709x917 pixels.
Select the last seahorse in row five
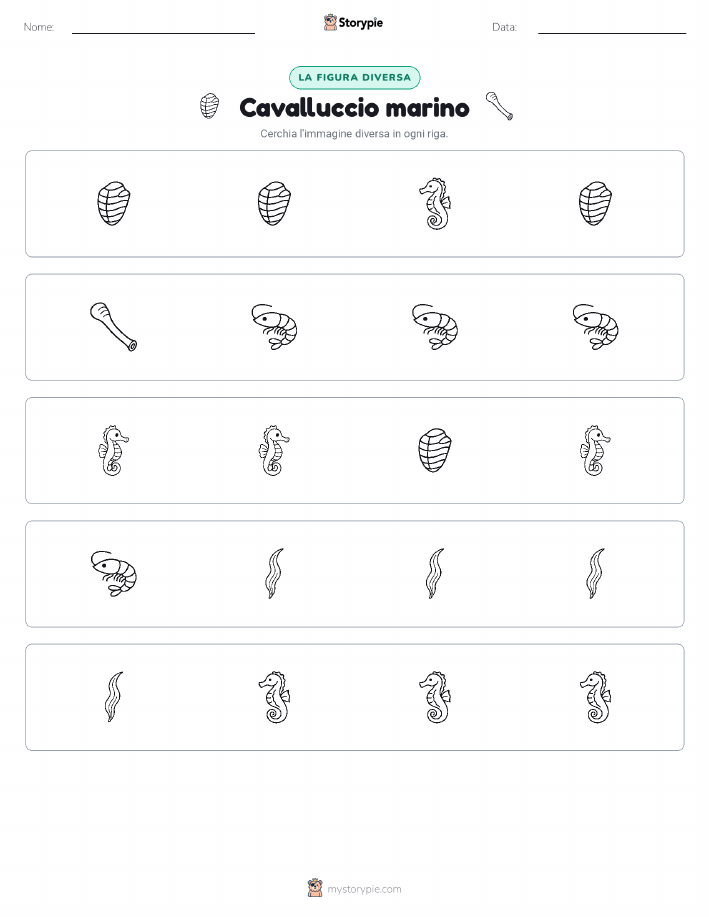(x=596, y=697)
